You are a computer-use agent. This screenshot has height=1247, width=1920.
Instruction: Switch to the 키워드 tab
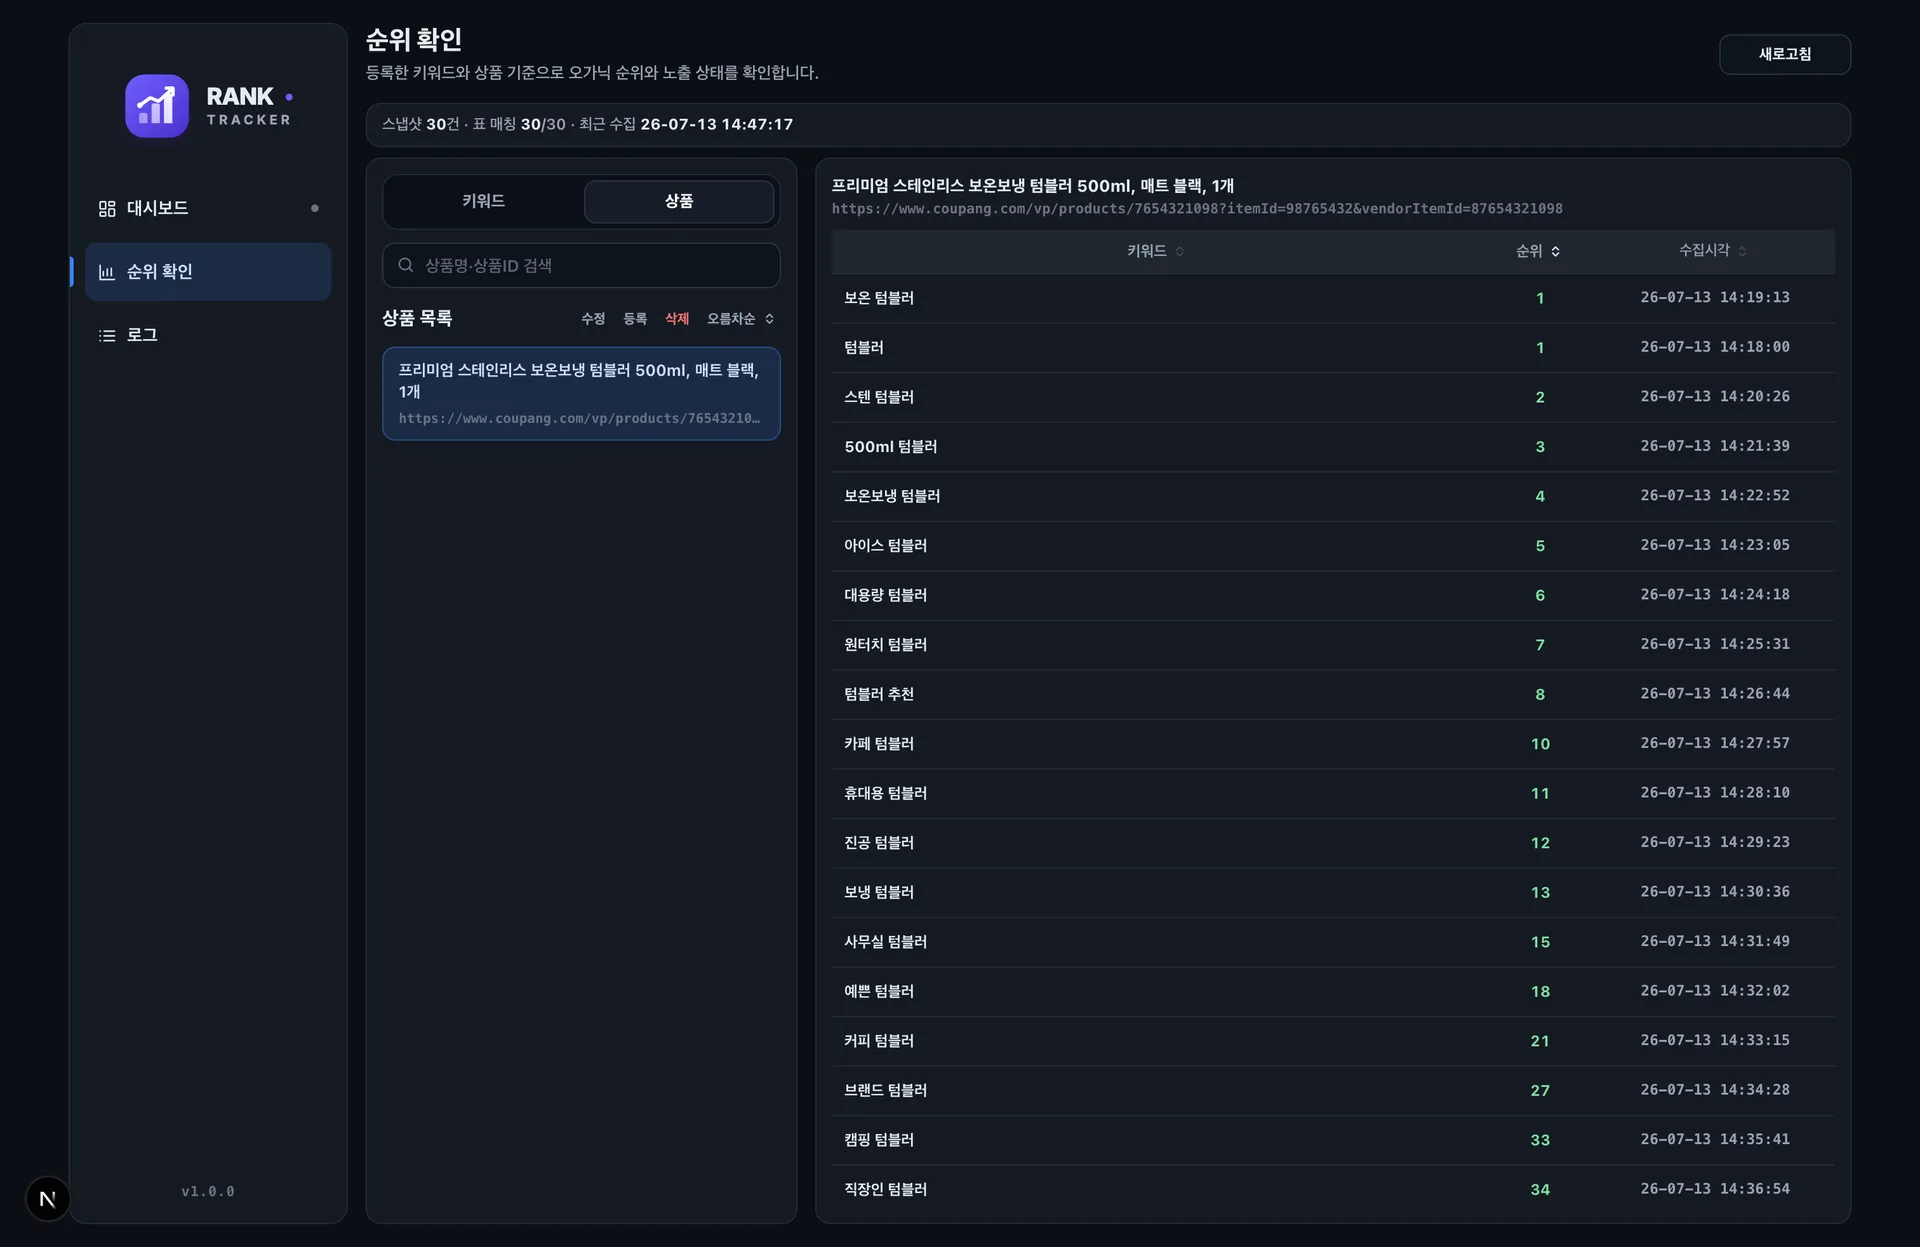(484, 201)
